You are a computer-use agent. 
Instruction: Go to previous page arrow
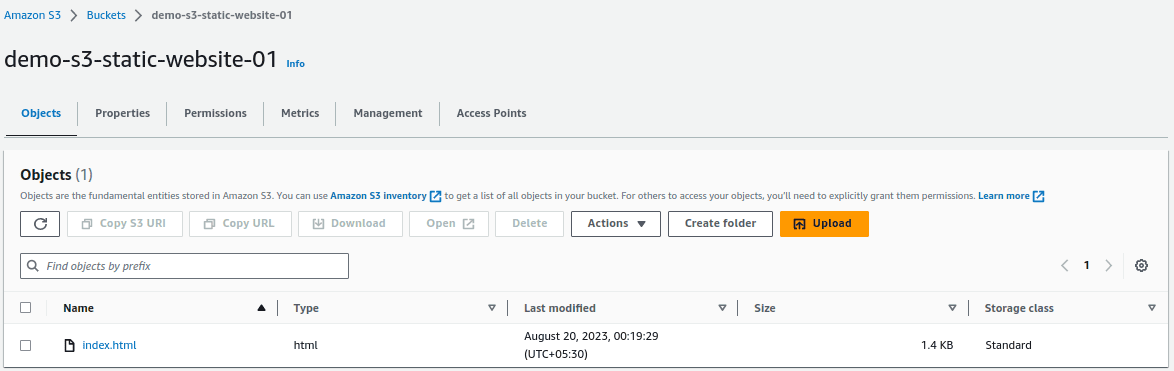coord(1065,266)
